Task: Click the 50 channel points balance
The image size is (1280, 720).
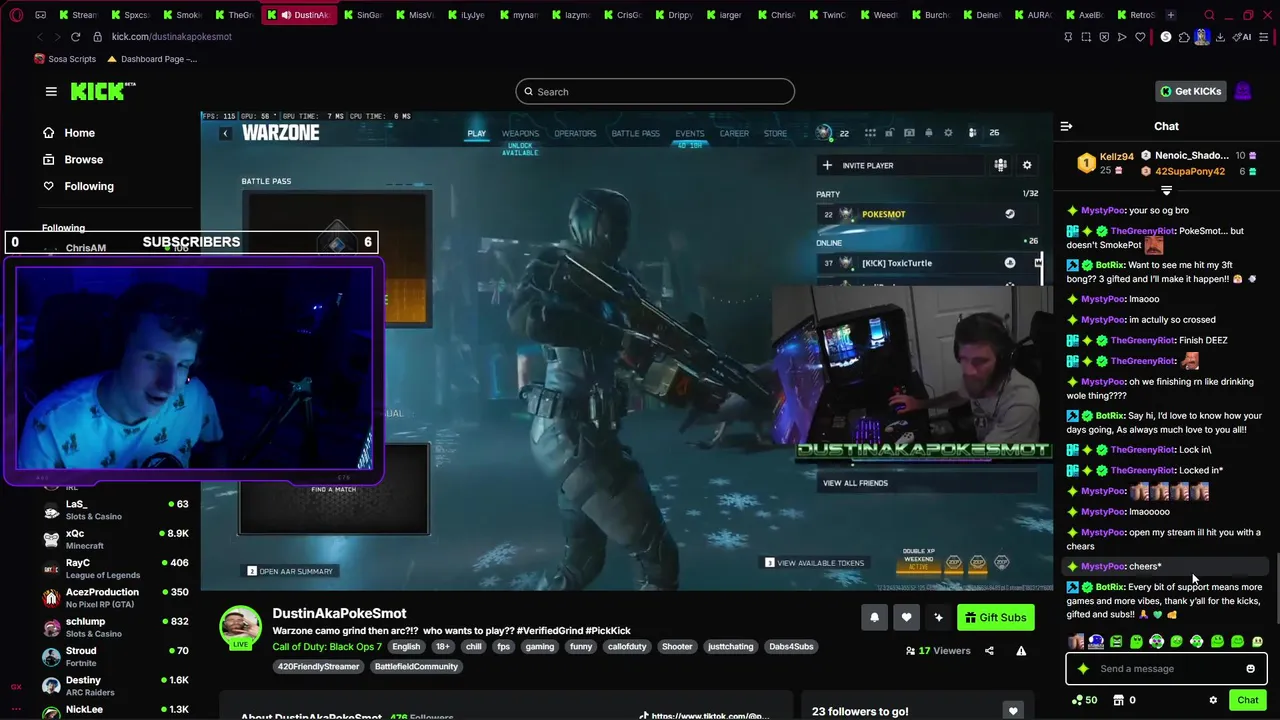Action: [x=1084, y=700]
